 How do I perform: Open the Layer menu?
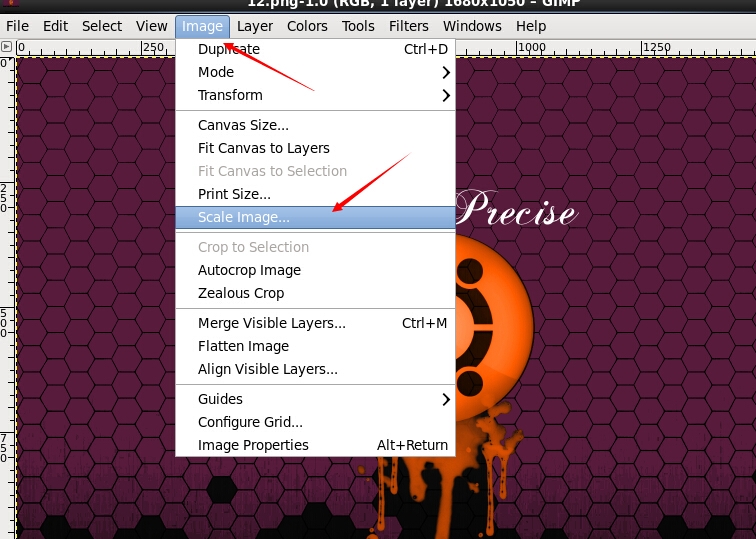[255, 26]
